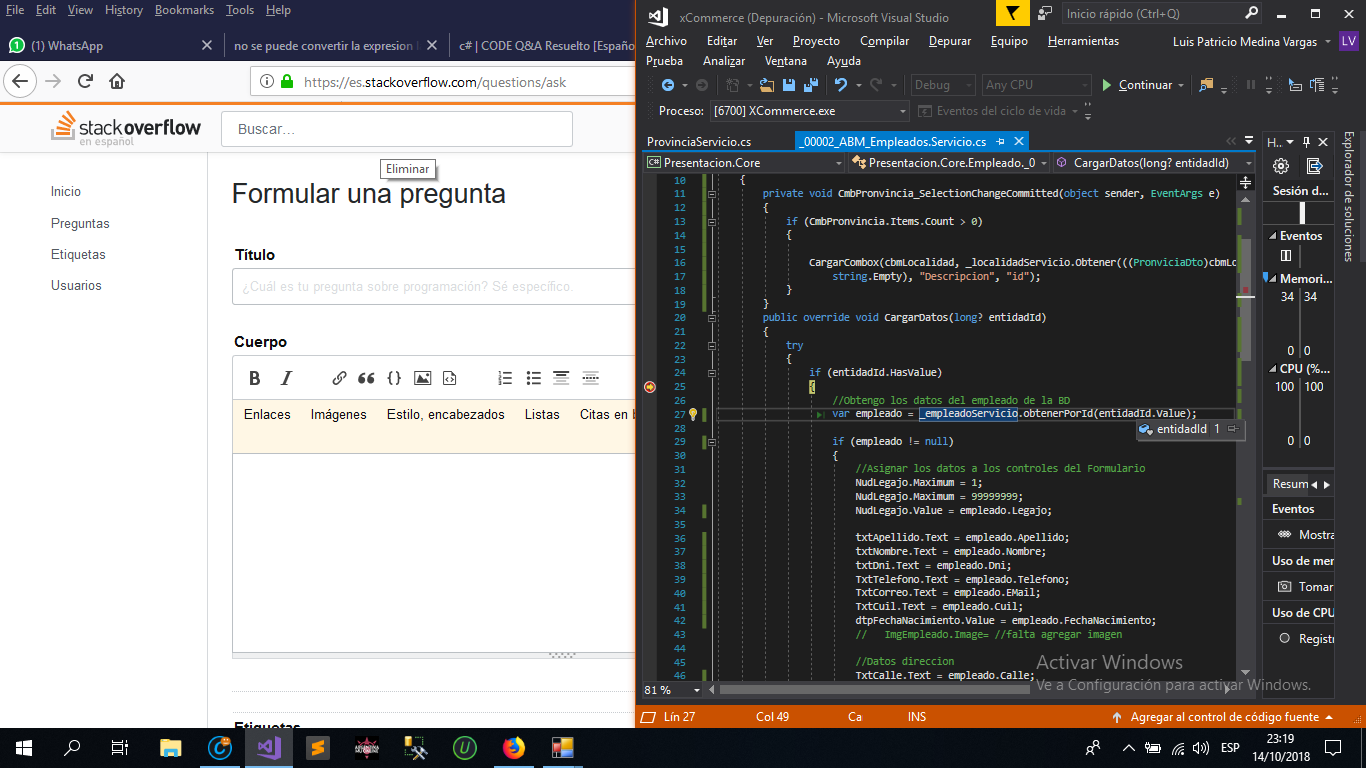1366x768 pixels.
Task: Open the Firefox Bookmarks menu
Action: tap(184, 10)
